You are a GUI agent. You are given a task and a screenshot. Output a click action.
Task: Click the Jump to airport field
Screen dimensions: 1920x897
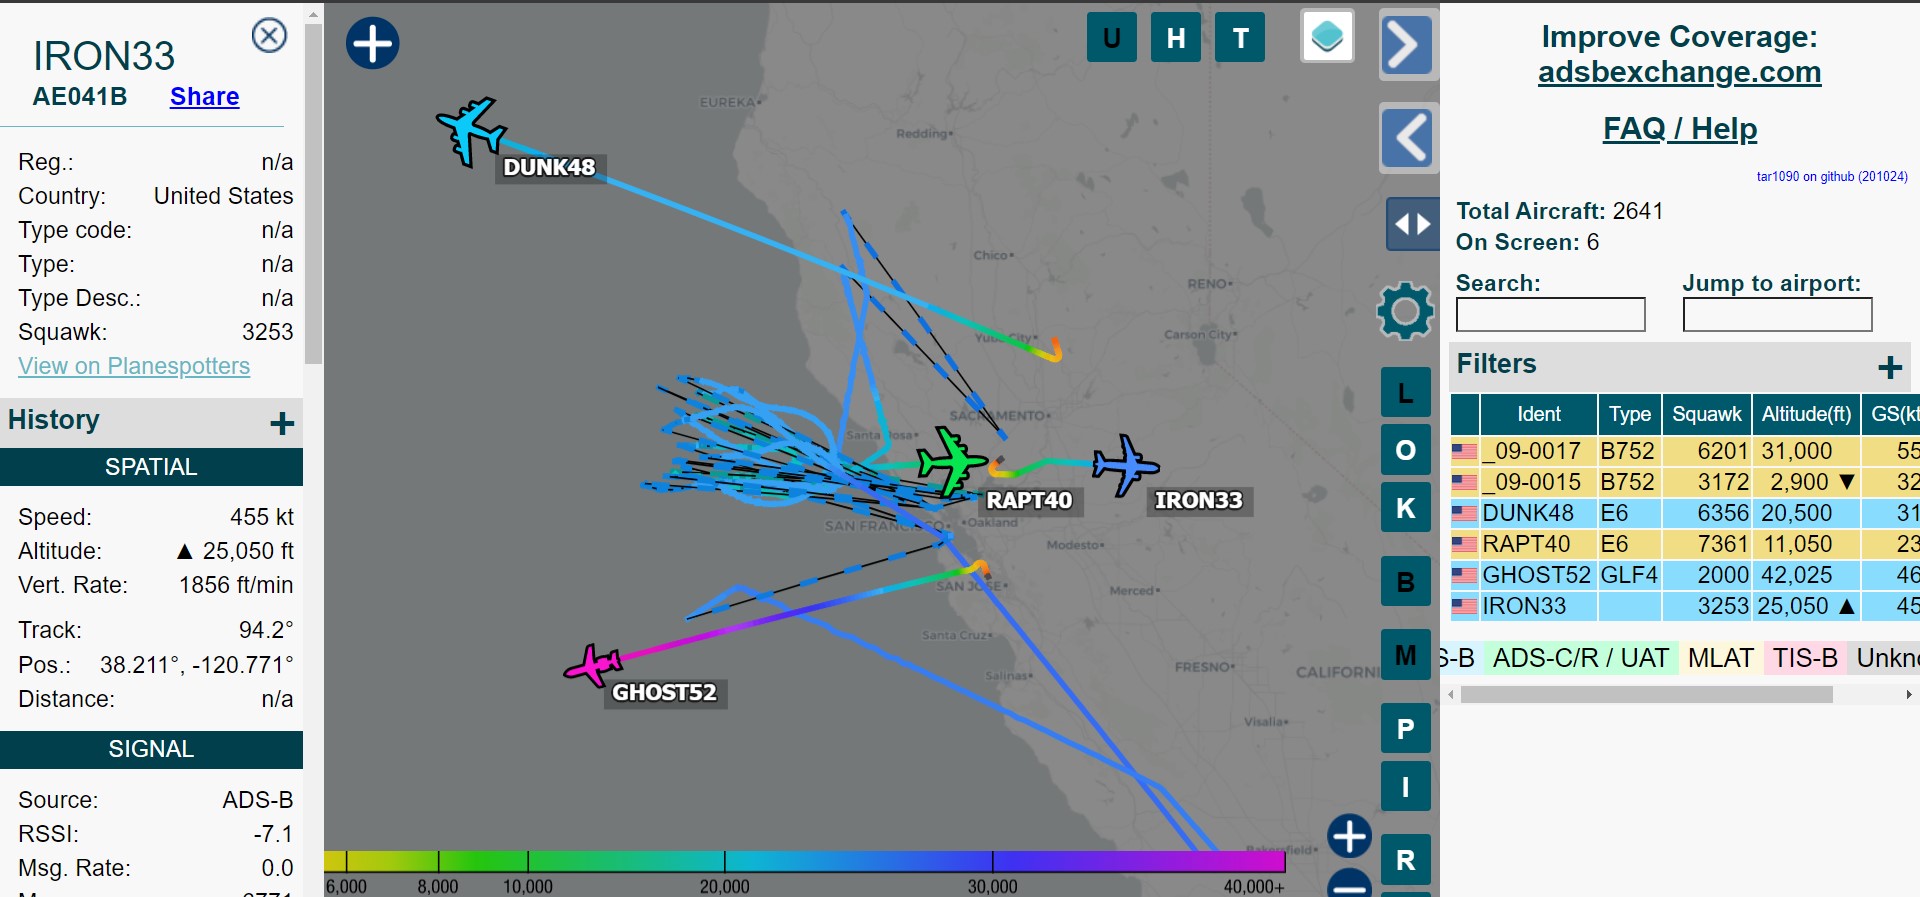1777,314
